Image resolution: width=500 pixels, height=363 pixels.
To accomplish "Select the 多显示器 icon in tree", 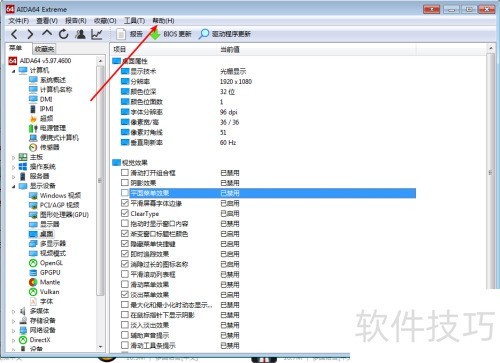I will pyautogui.click(x=33, y=244).
